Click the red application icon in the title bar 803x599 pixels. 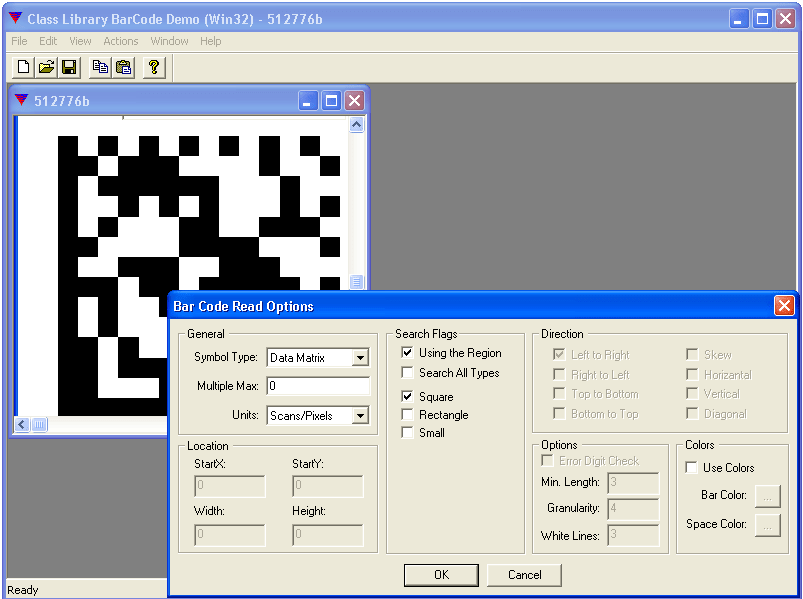coord(13,17)
